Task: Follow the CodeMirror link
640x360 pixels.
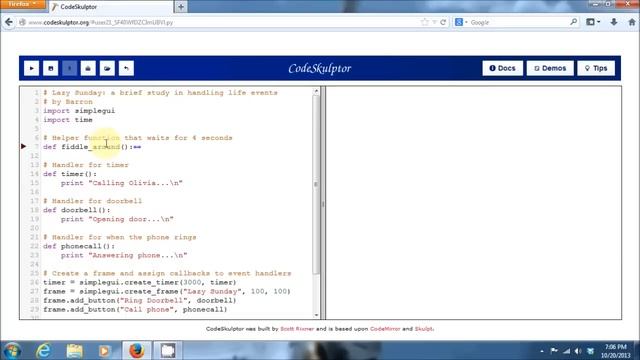Action: pyautogui.click(x=385, y=329)
